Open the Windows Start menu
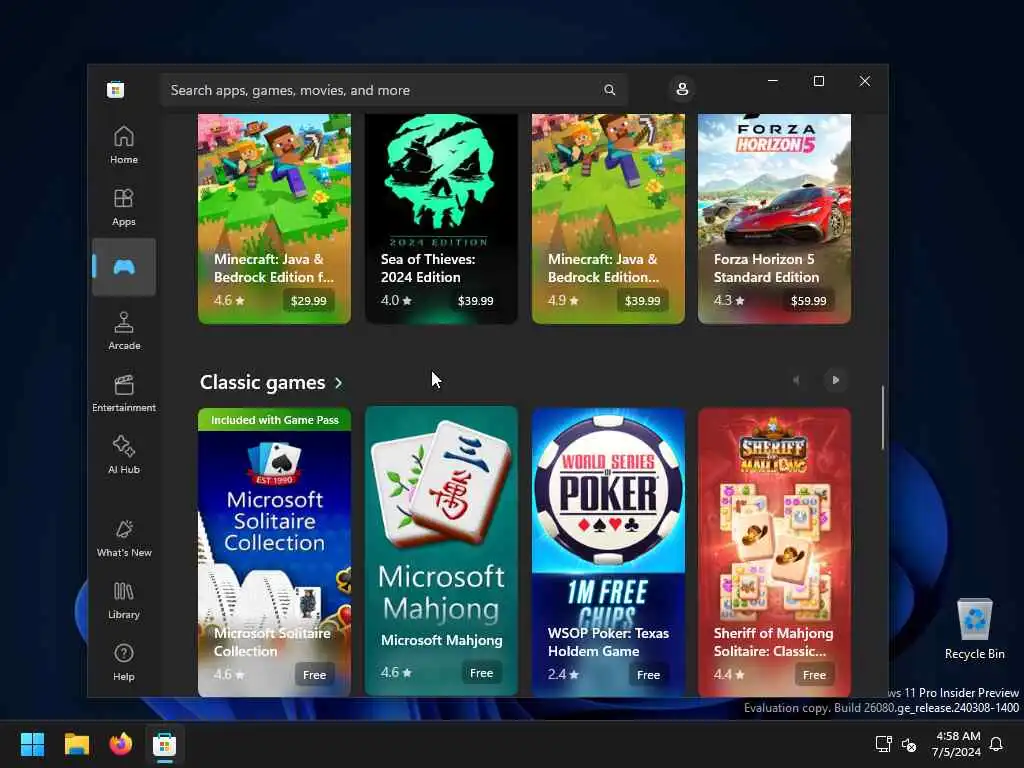 click(32, 744)
